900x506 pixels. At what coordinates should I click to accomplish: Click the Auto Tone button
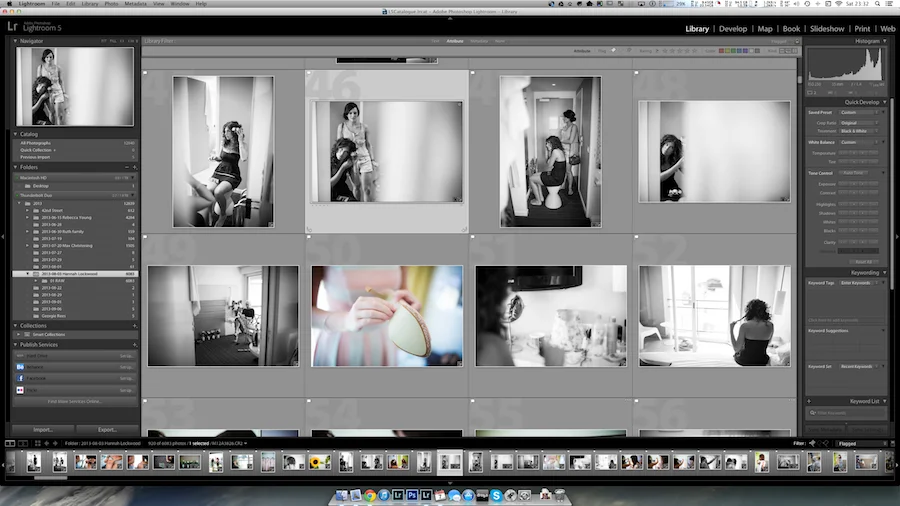pos(854,173)
